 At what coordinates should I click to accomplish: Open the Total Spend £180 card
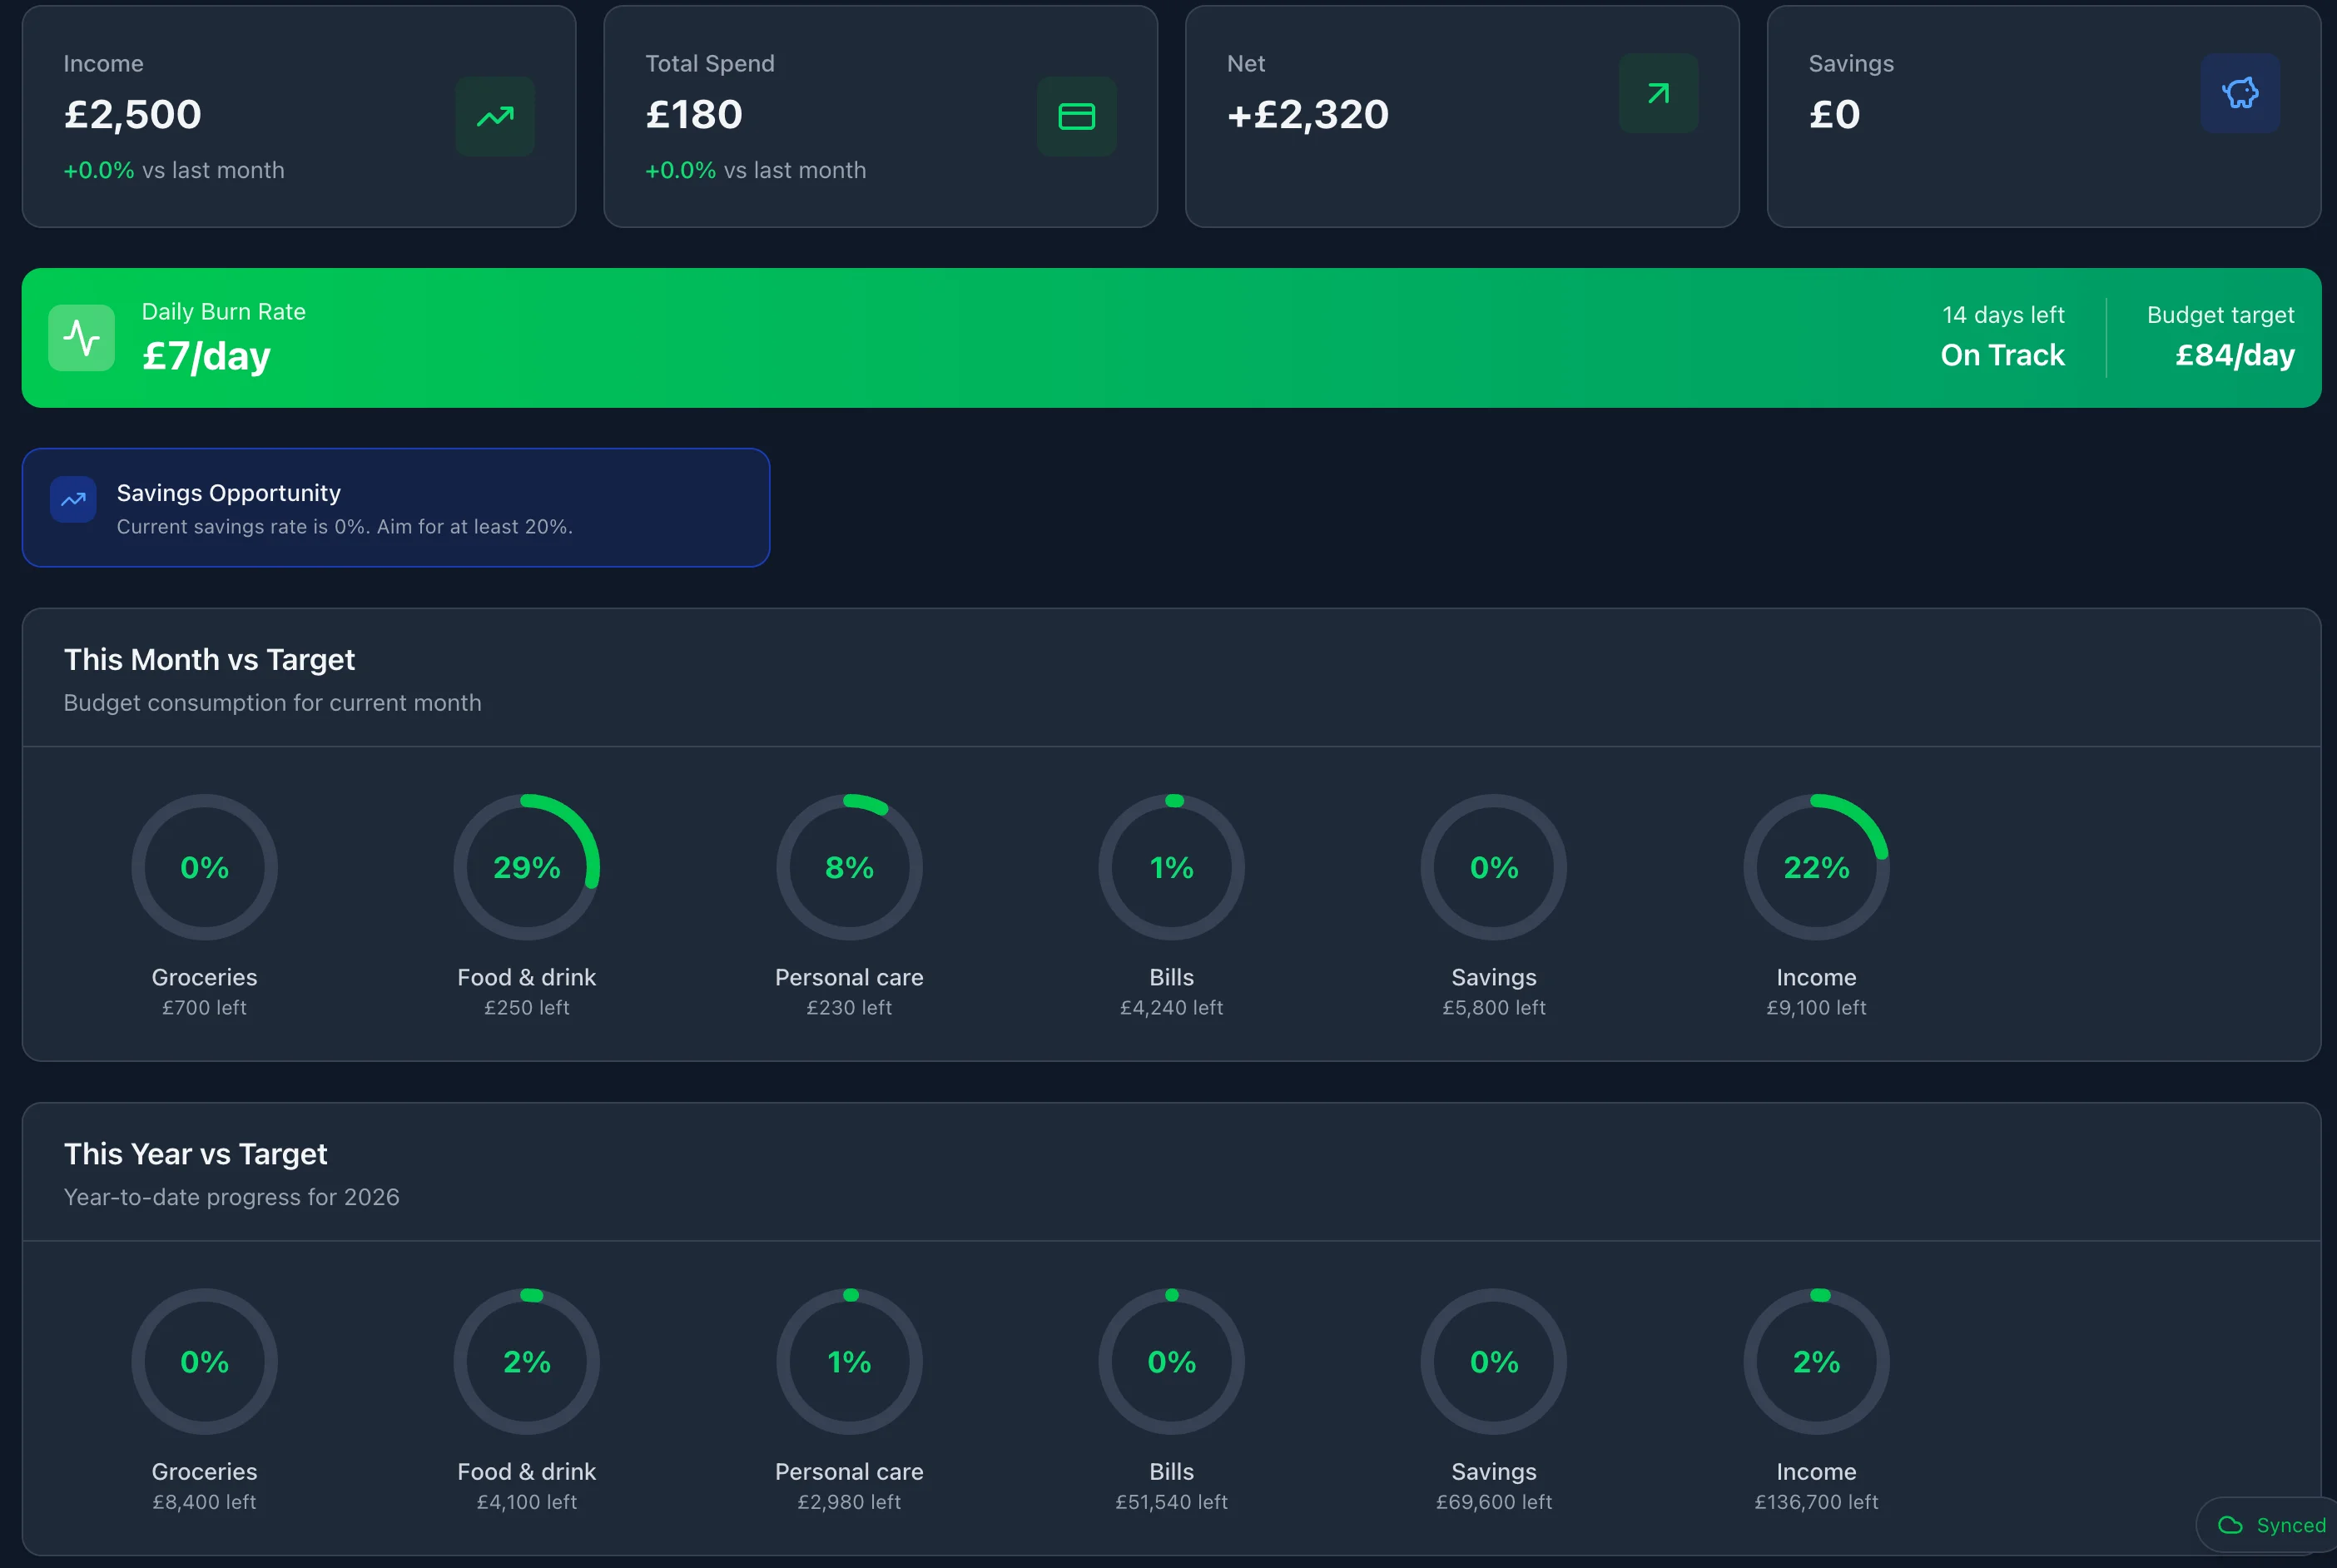coord(880,116)
